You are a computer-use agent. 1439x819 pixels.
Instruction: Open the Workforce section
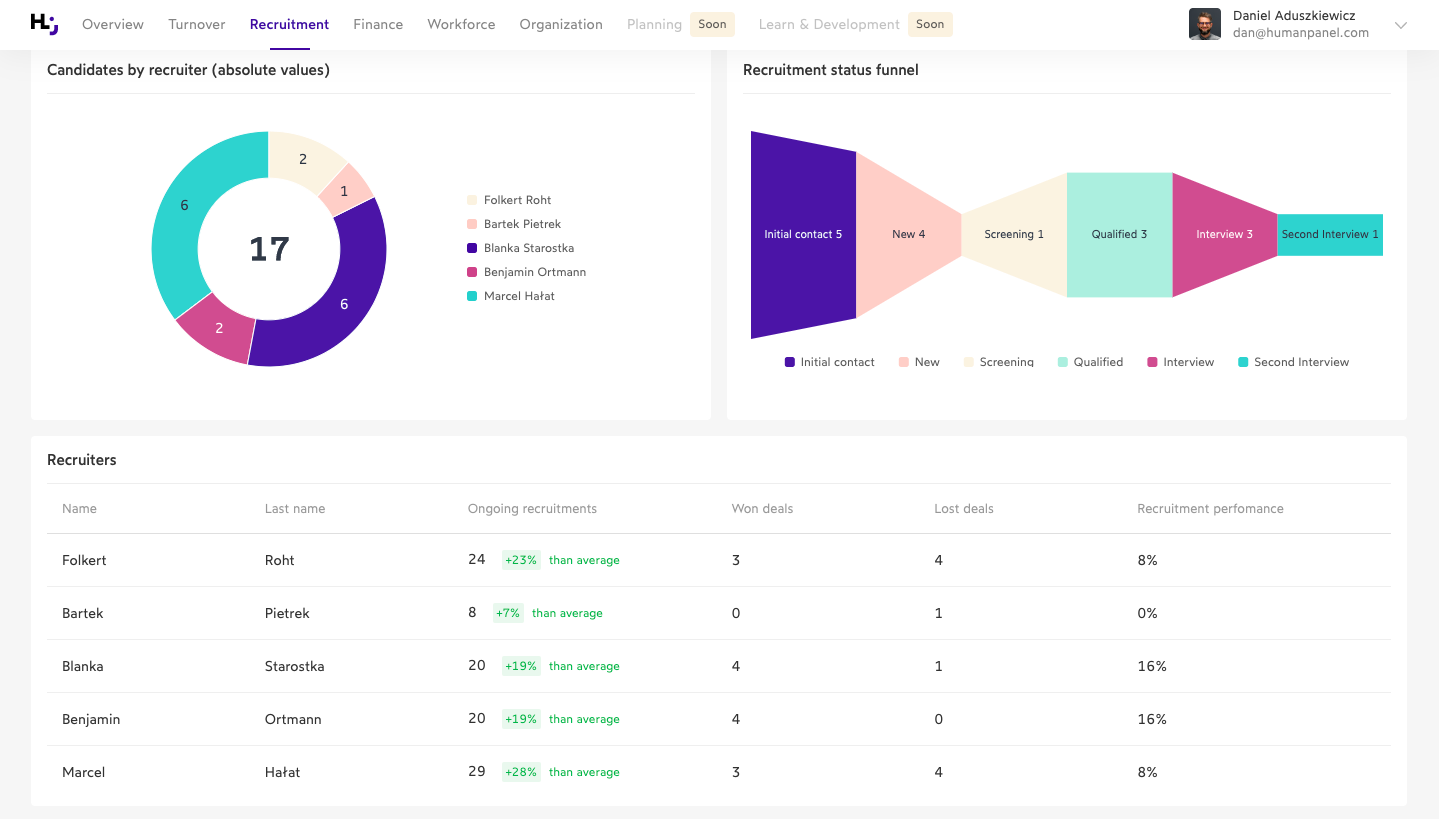click(461, 24)
